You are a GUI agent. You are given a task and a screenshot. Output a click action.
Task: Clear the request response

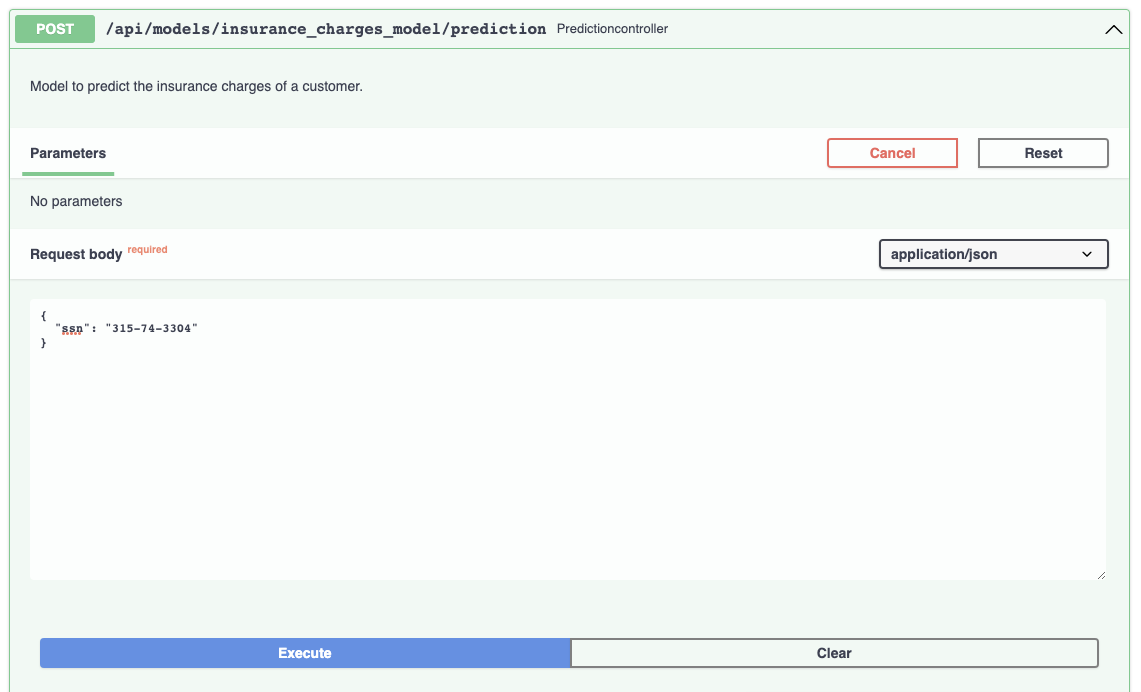pos(834,653)
